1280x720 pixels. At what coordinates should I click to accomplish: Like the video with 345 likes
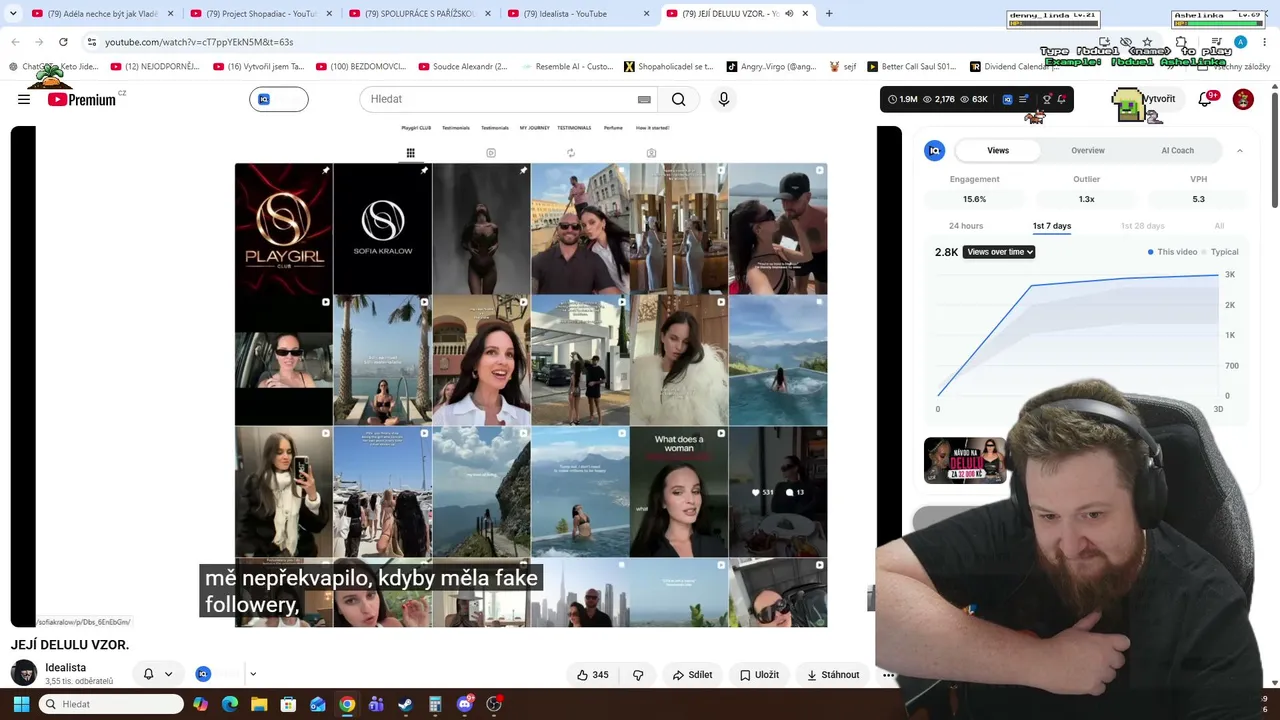[x=592, y=675]
